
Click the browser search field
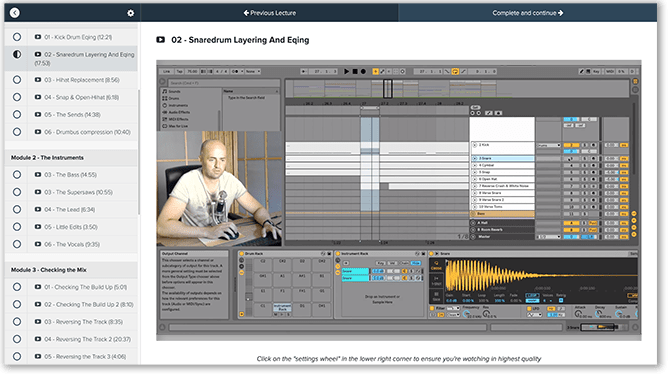point(224,83)
